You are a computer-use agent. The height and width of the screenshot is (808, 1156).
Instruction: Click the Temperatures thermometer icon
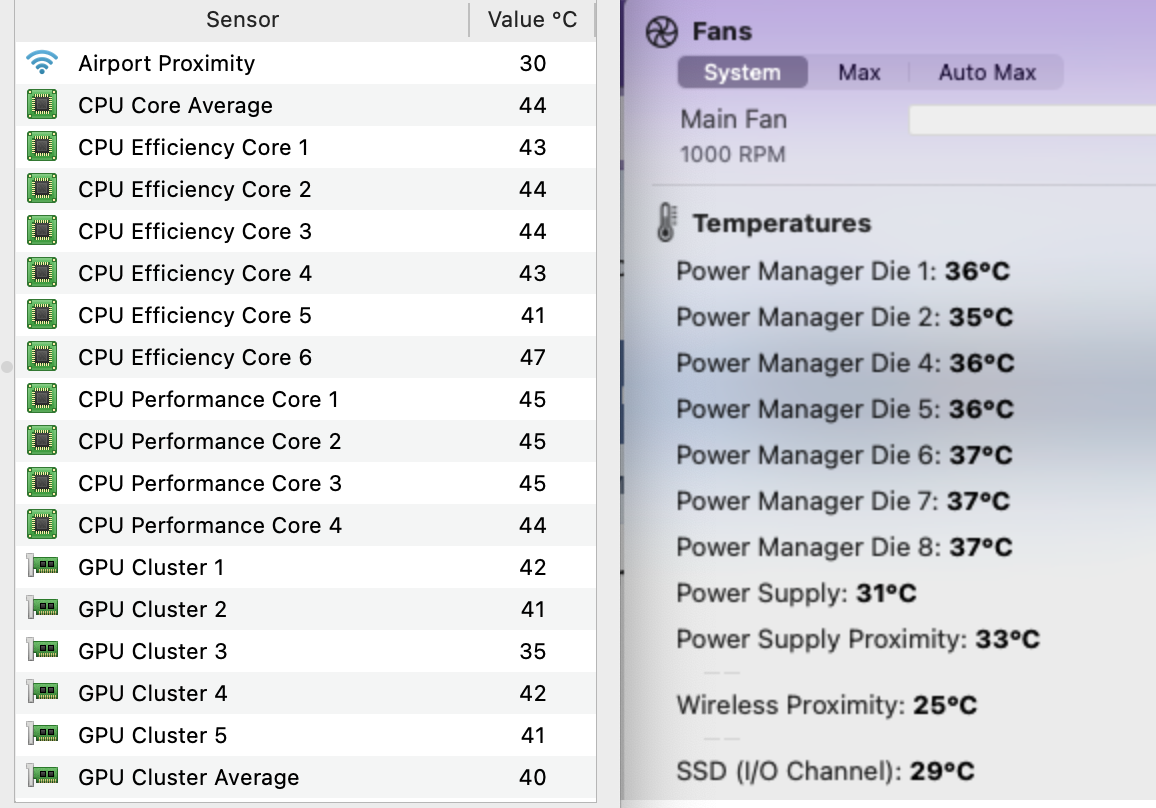(x=665, y=222)
